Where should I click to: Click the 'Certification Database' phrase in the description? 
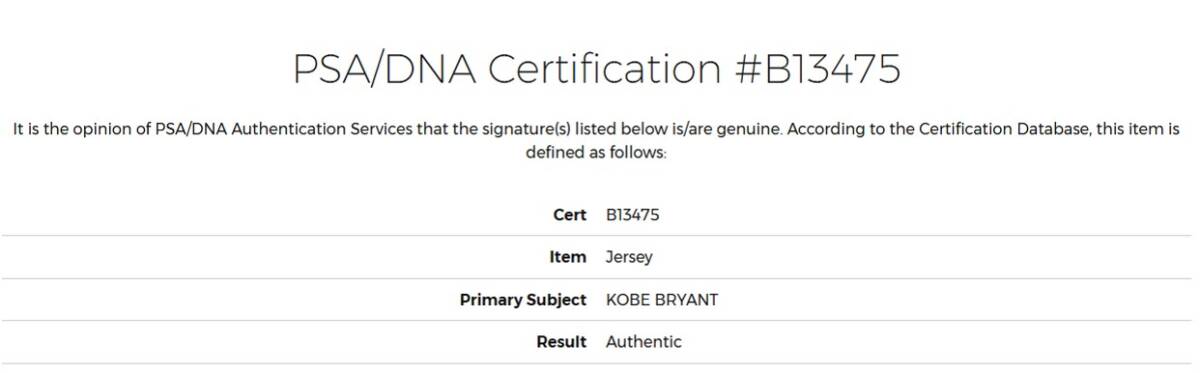999,130
